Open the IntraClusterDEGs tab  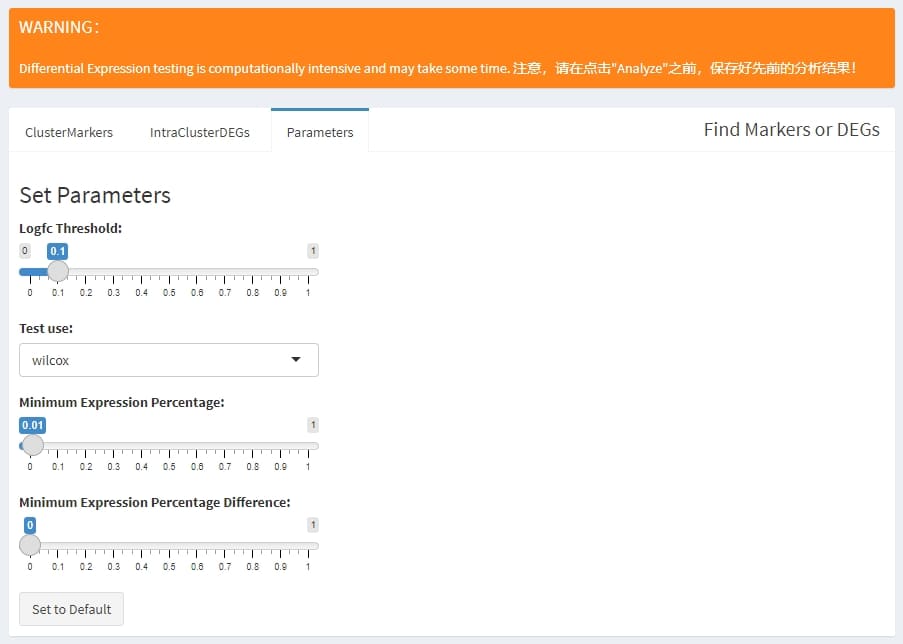[199, 132]
